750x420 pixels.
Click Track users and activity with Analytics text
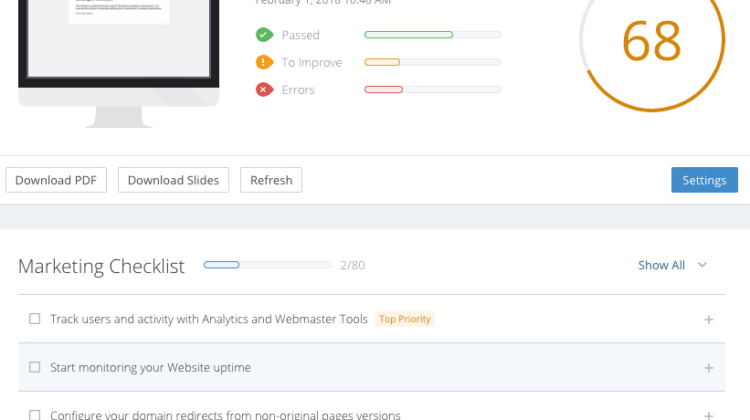(x=209, y=319)
